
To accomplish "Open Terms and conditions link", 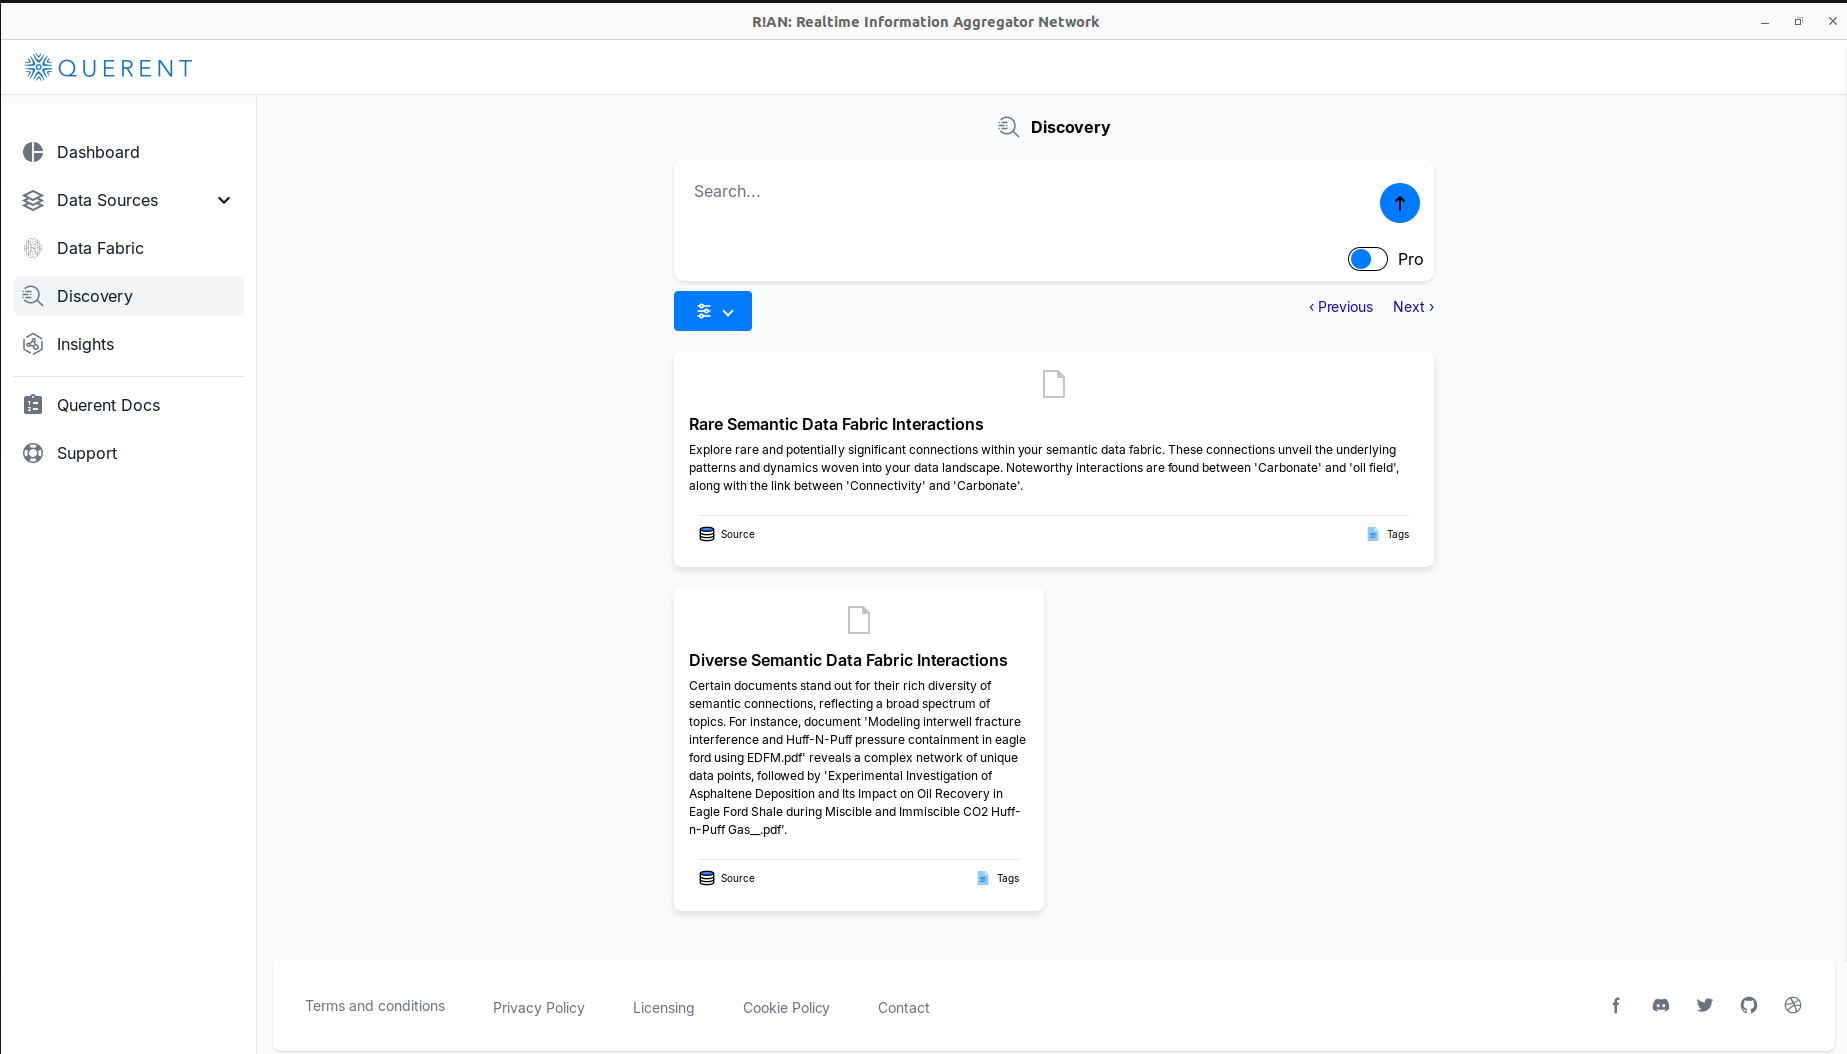I will tap(375, 1006).
